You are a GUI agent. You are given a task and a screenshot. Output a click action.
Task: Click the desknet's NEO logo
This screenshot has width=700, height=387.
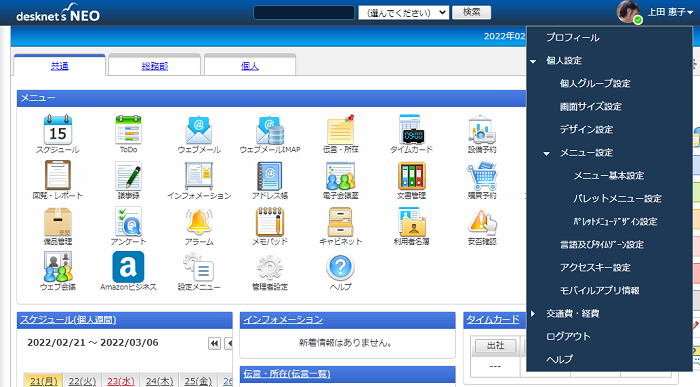click(58, 13)
